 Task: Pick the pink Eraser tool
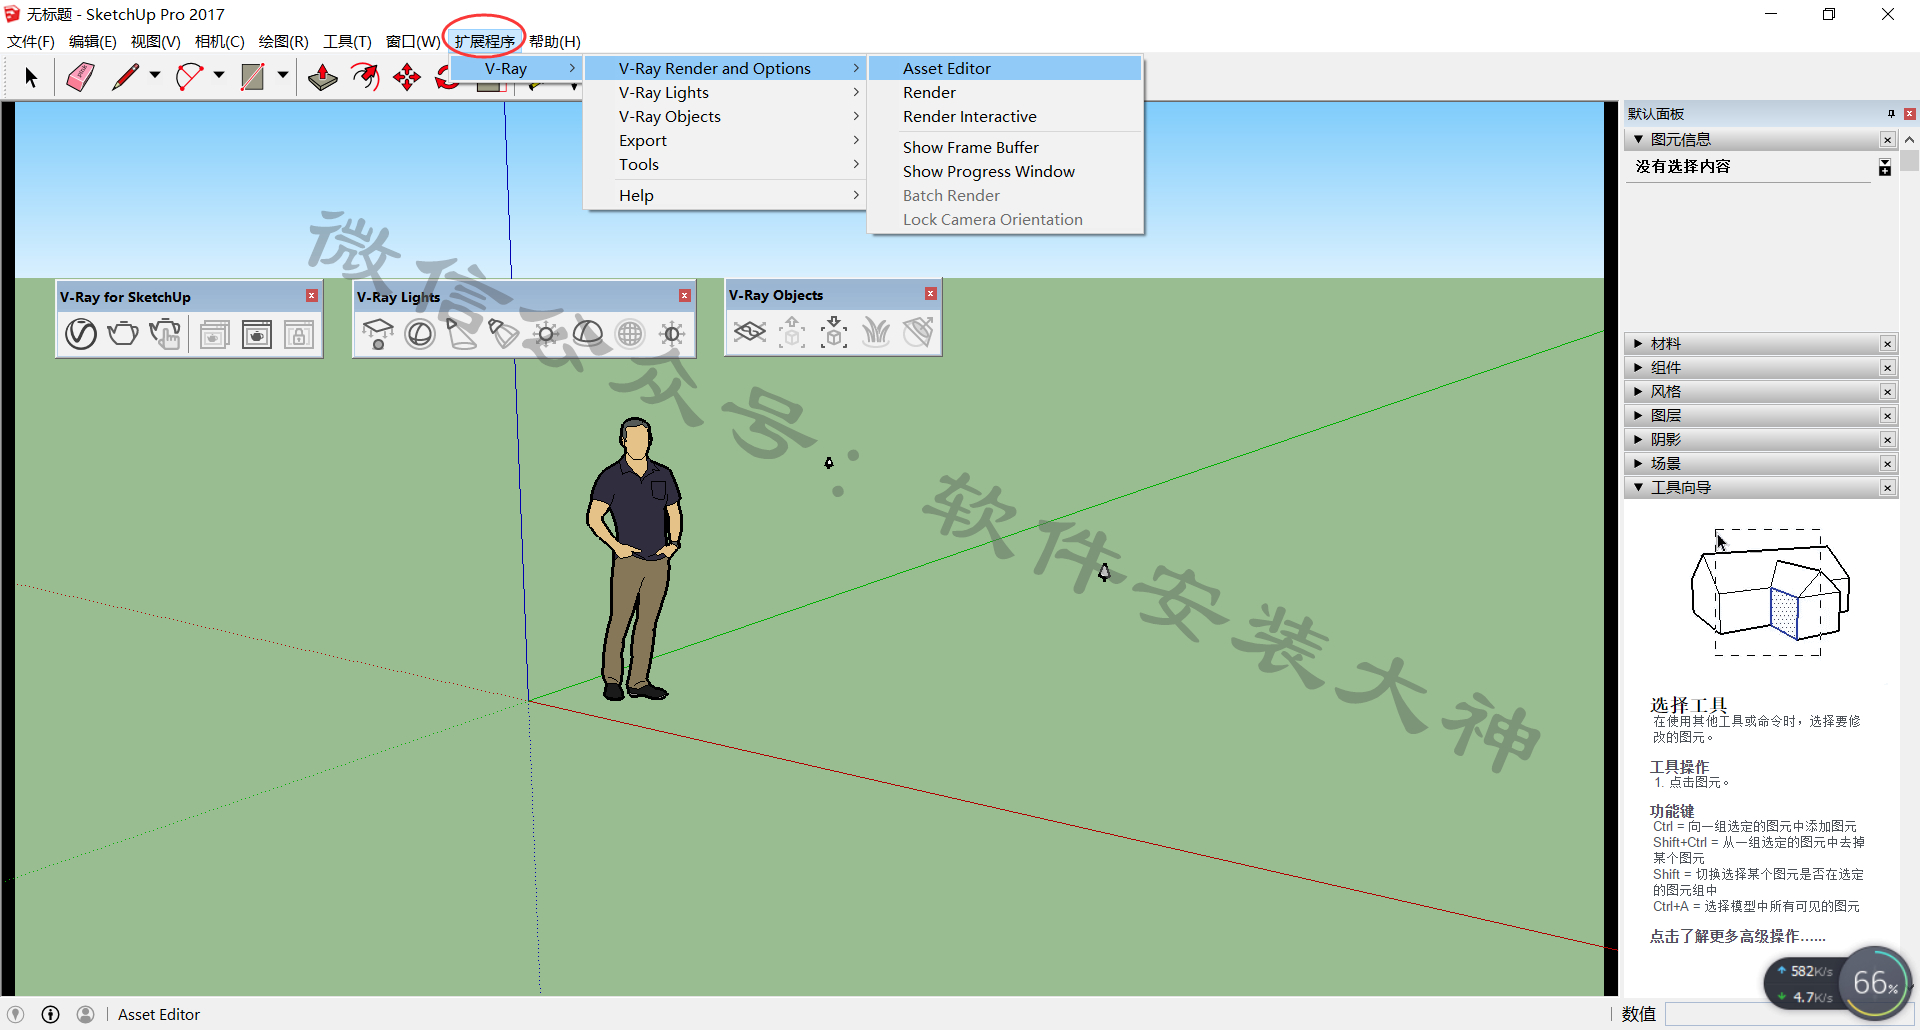click(x=80, y=77)
